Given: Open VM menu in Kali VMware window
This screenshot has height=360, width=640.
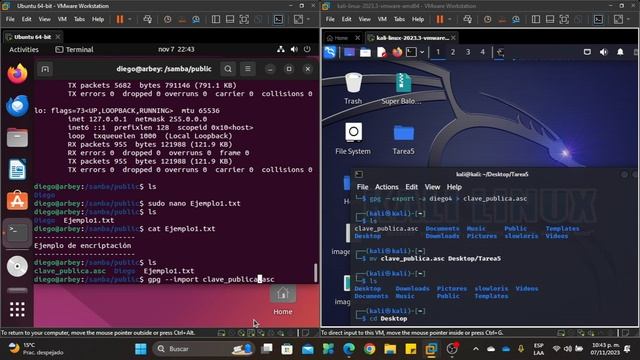Looking at the screenshot, I should [x=382, y=19].
